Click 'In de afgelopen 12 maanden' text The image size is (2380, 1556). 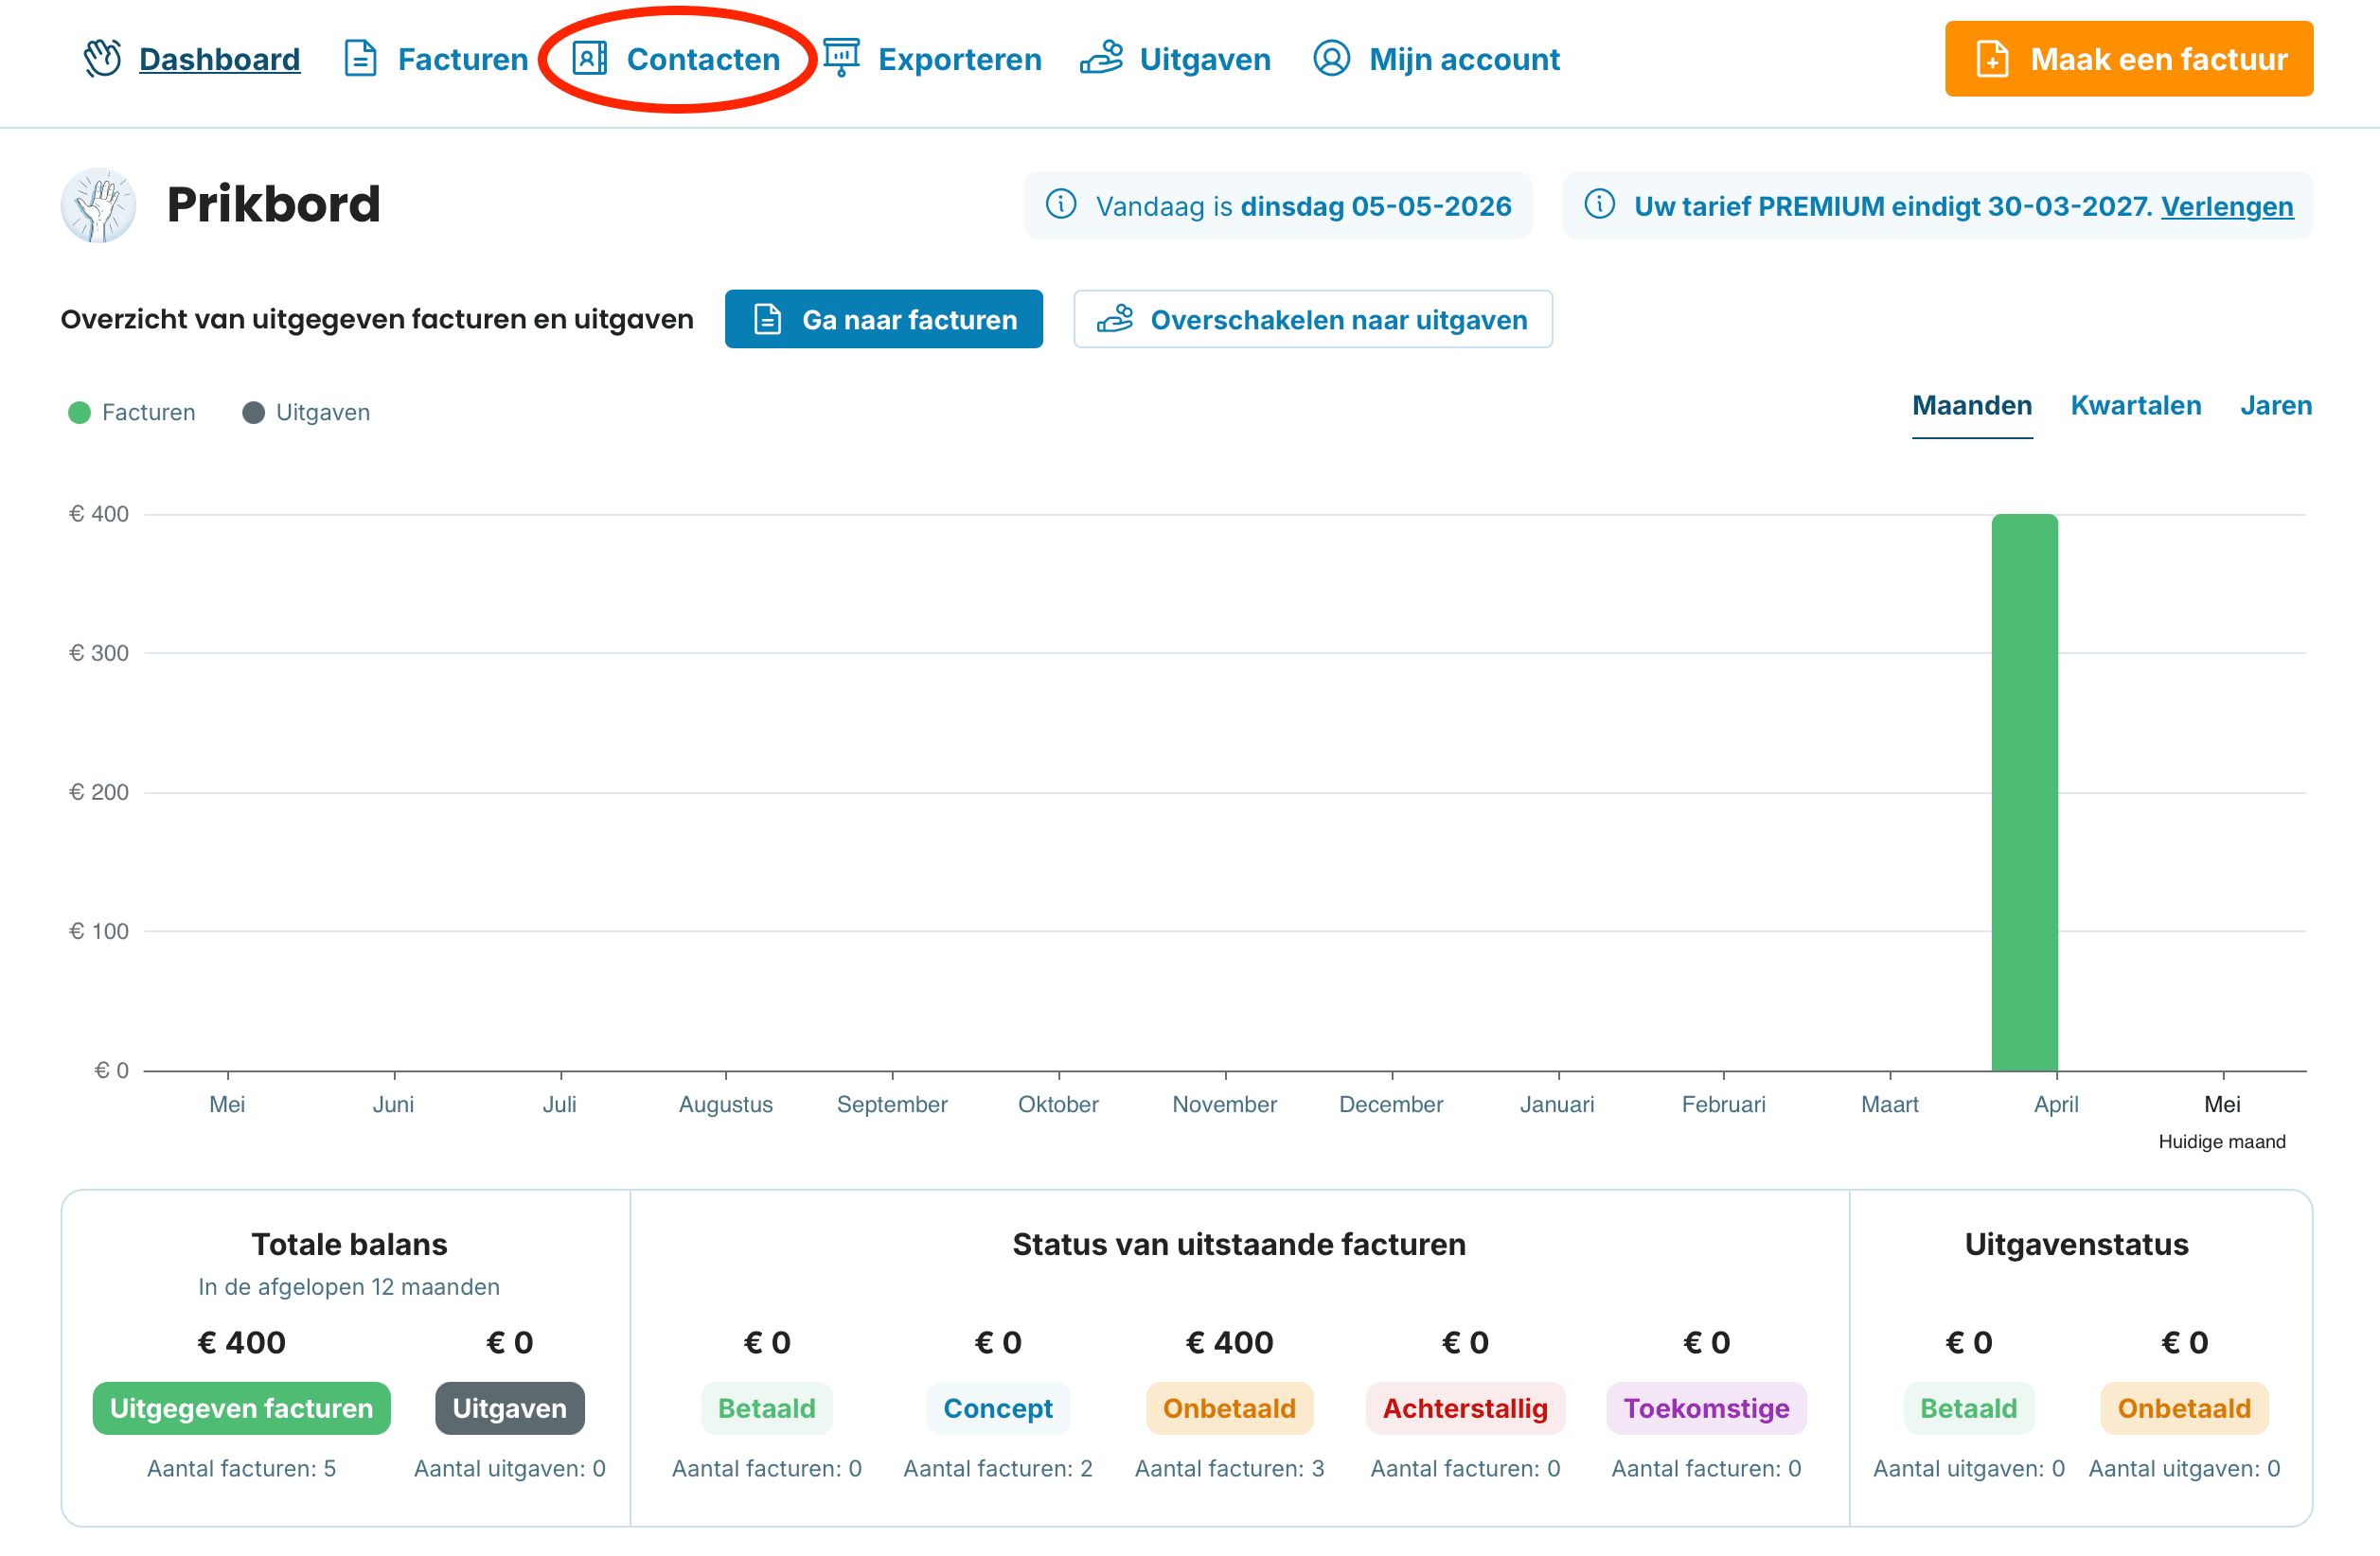(349, 1286)
